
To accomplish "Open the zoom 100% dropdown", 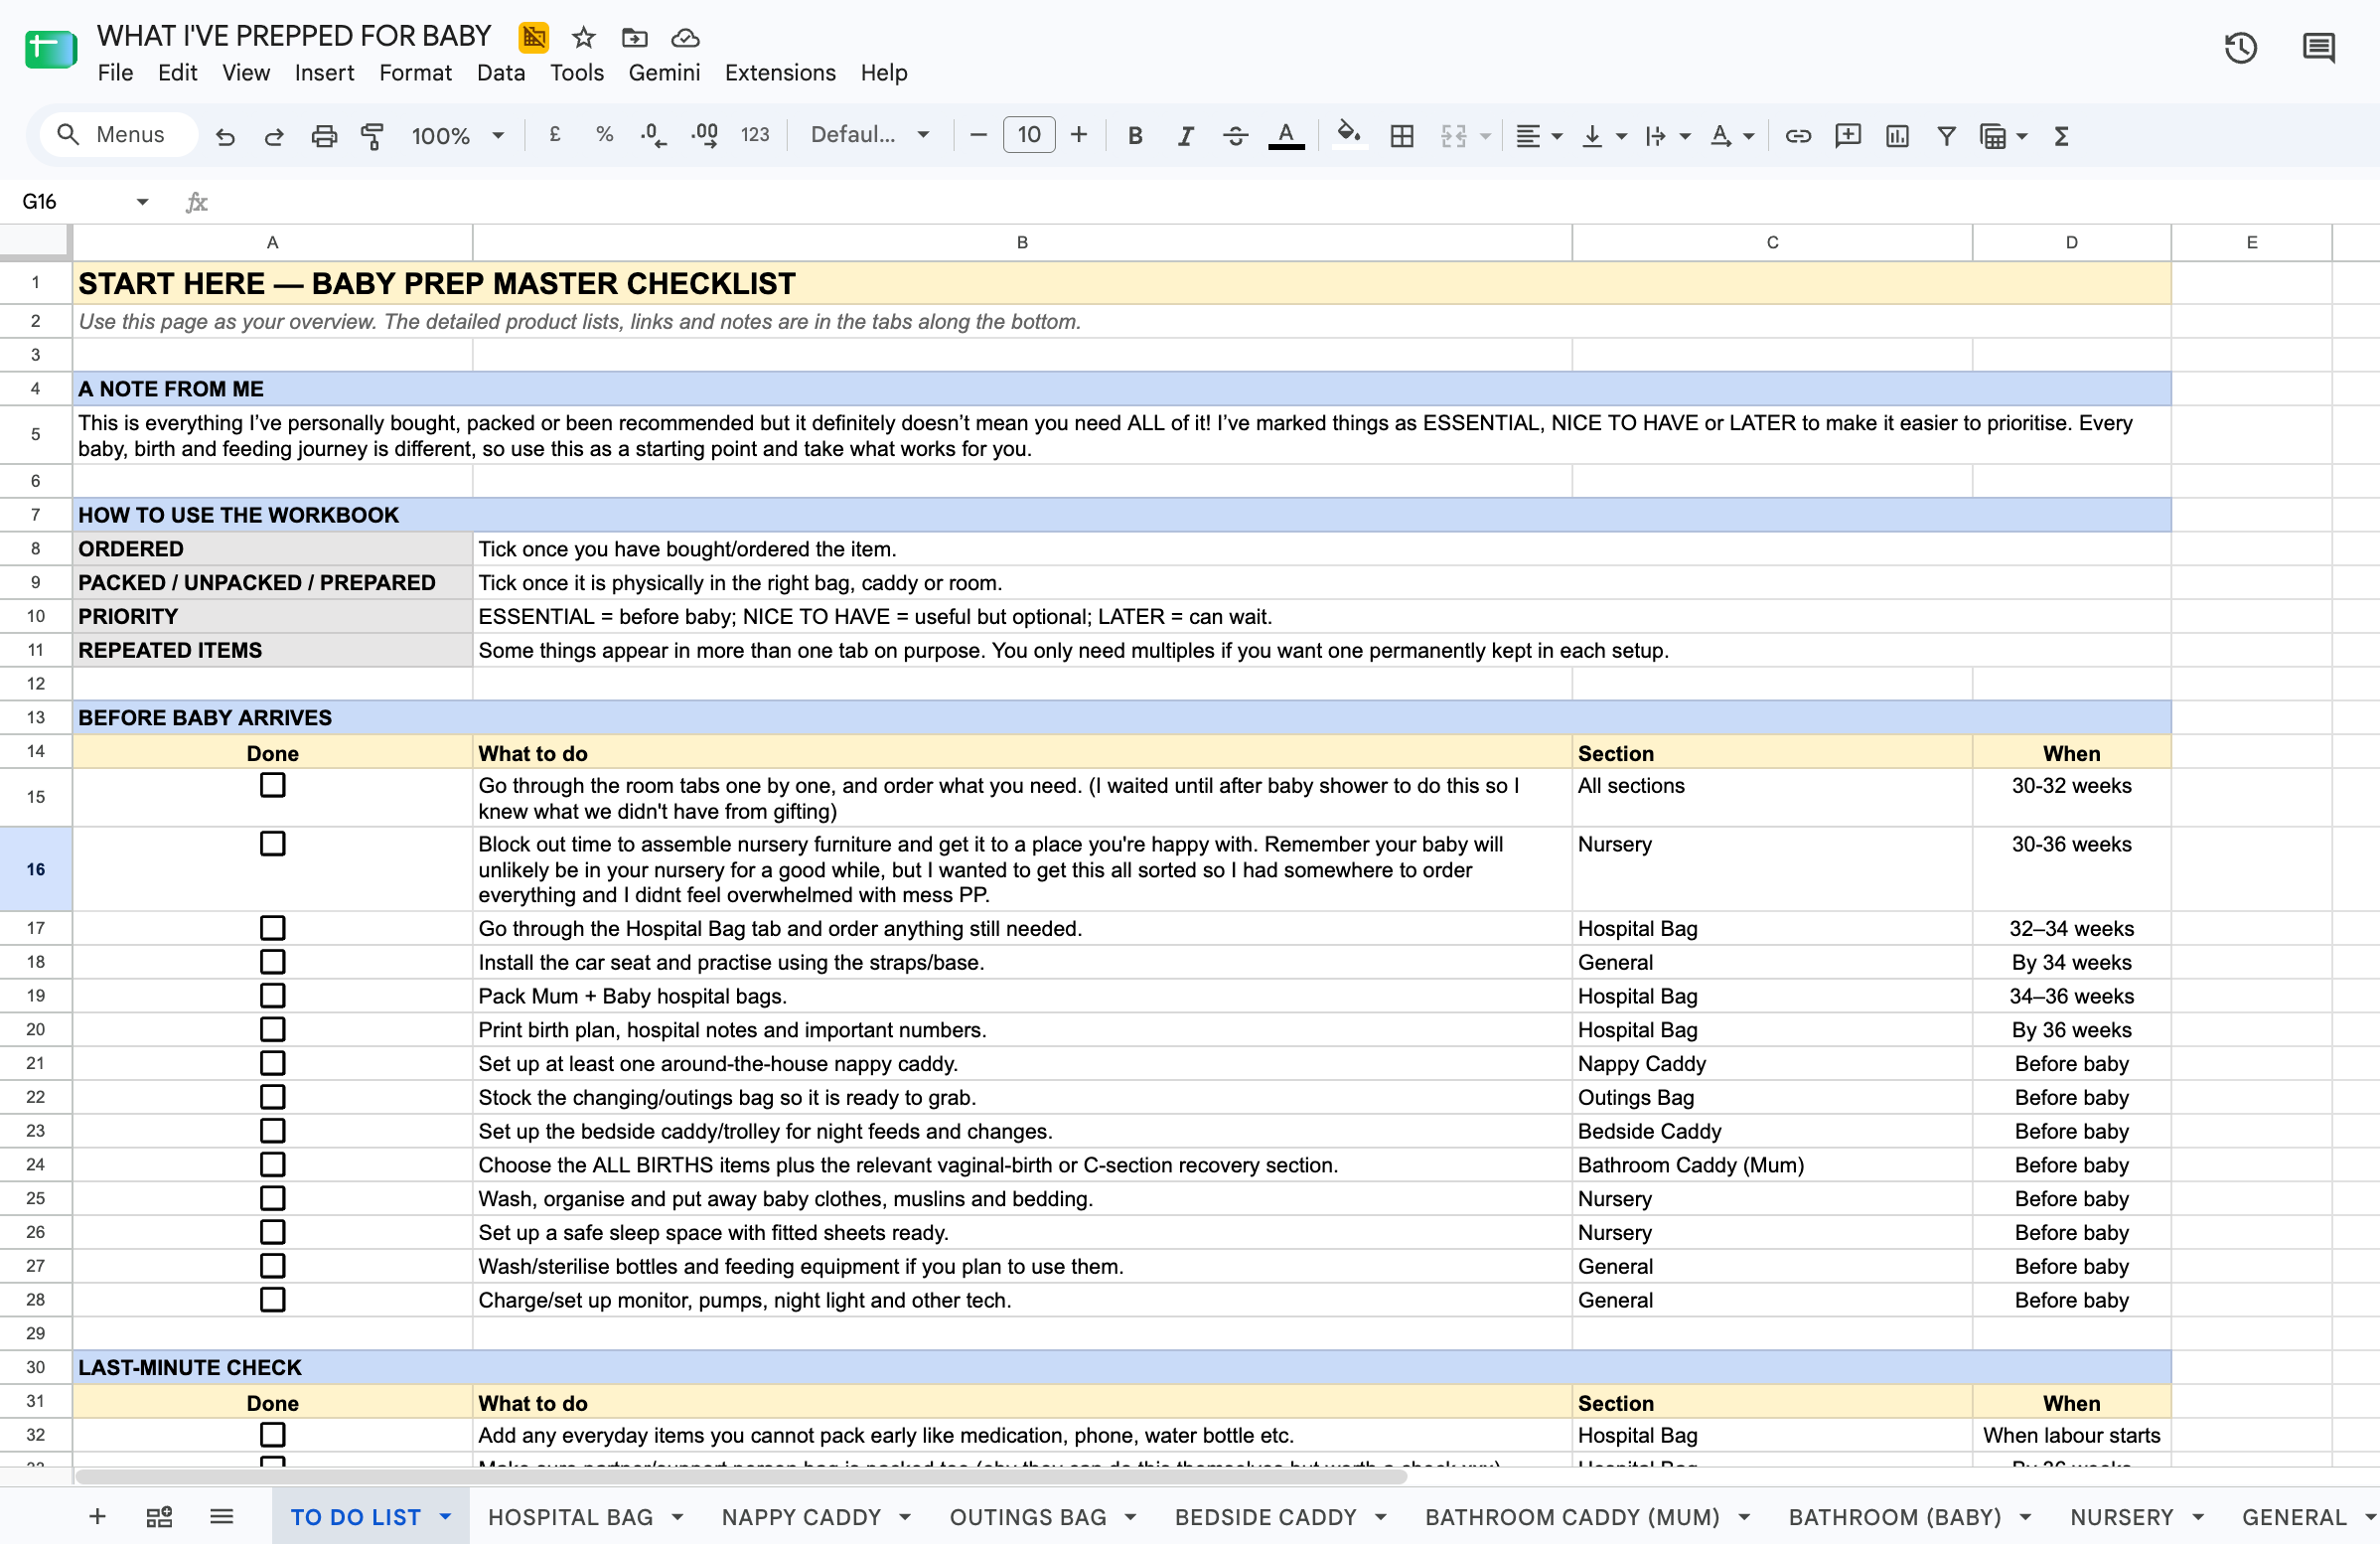I will [457, 136].
